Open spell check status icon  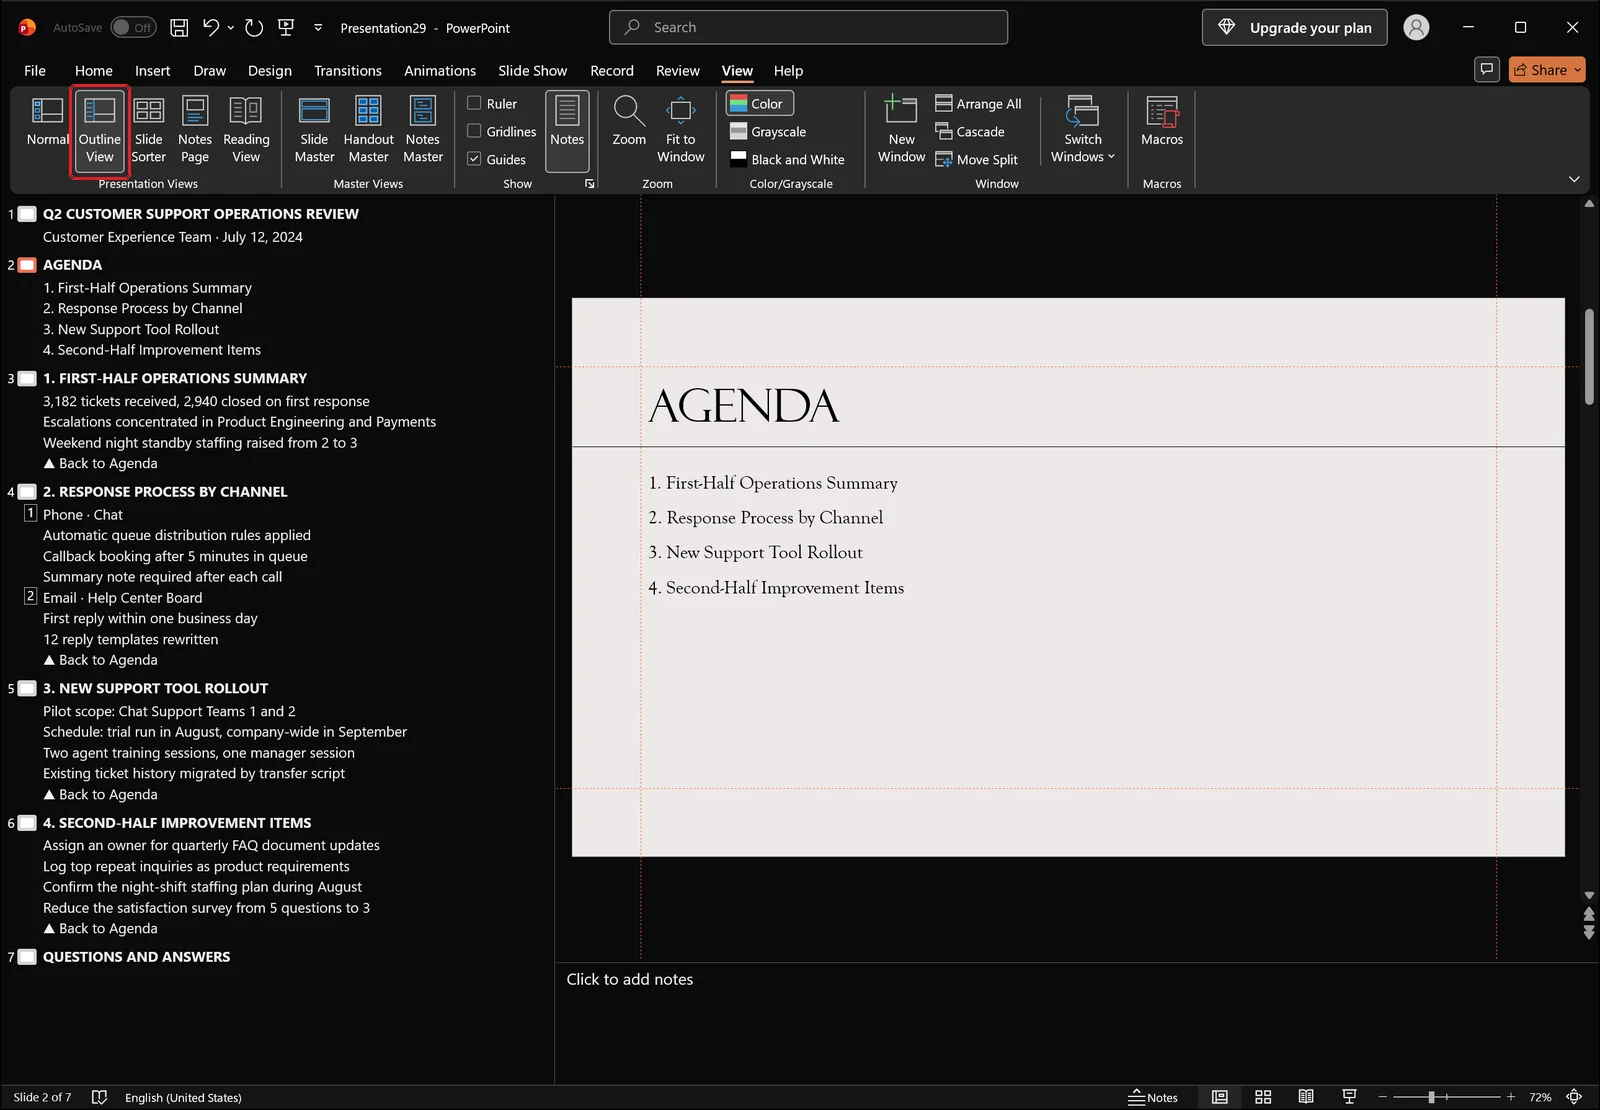coord(99,1097)
